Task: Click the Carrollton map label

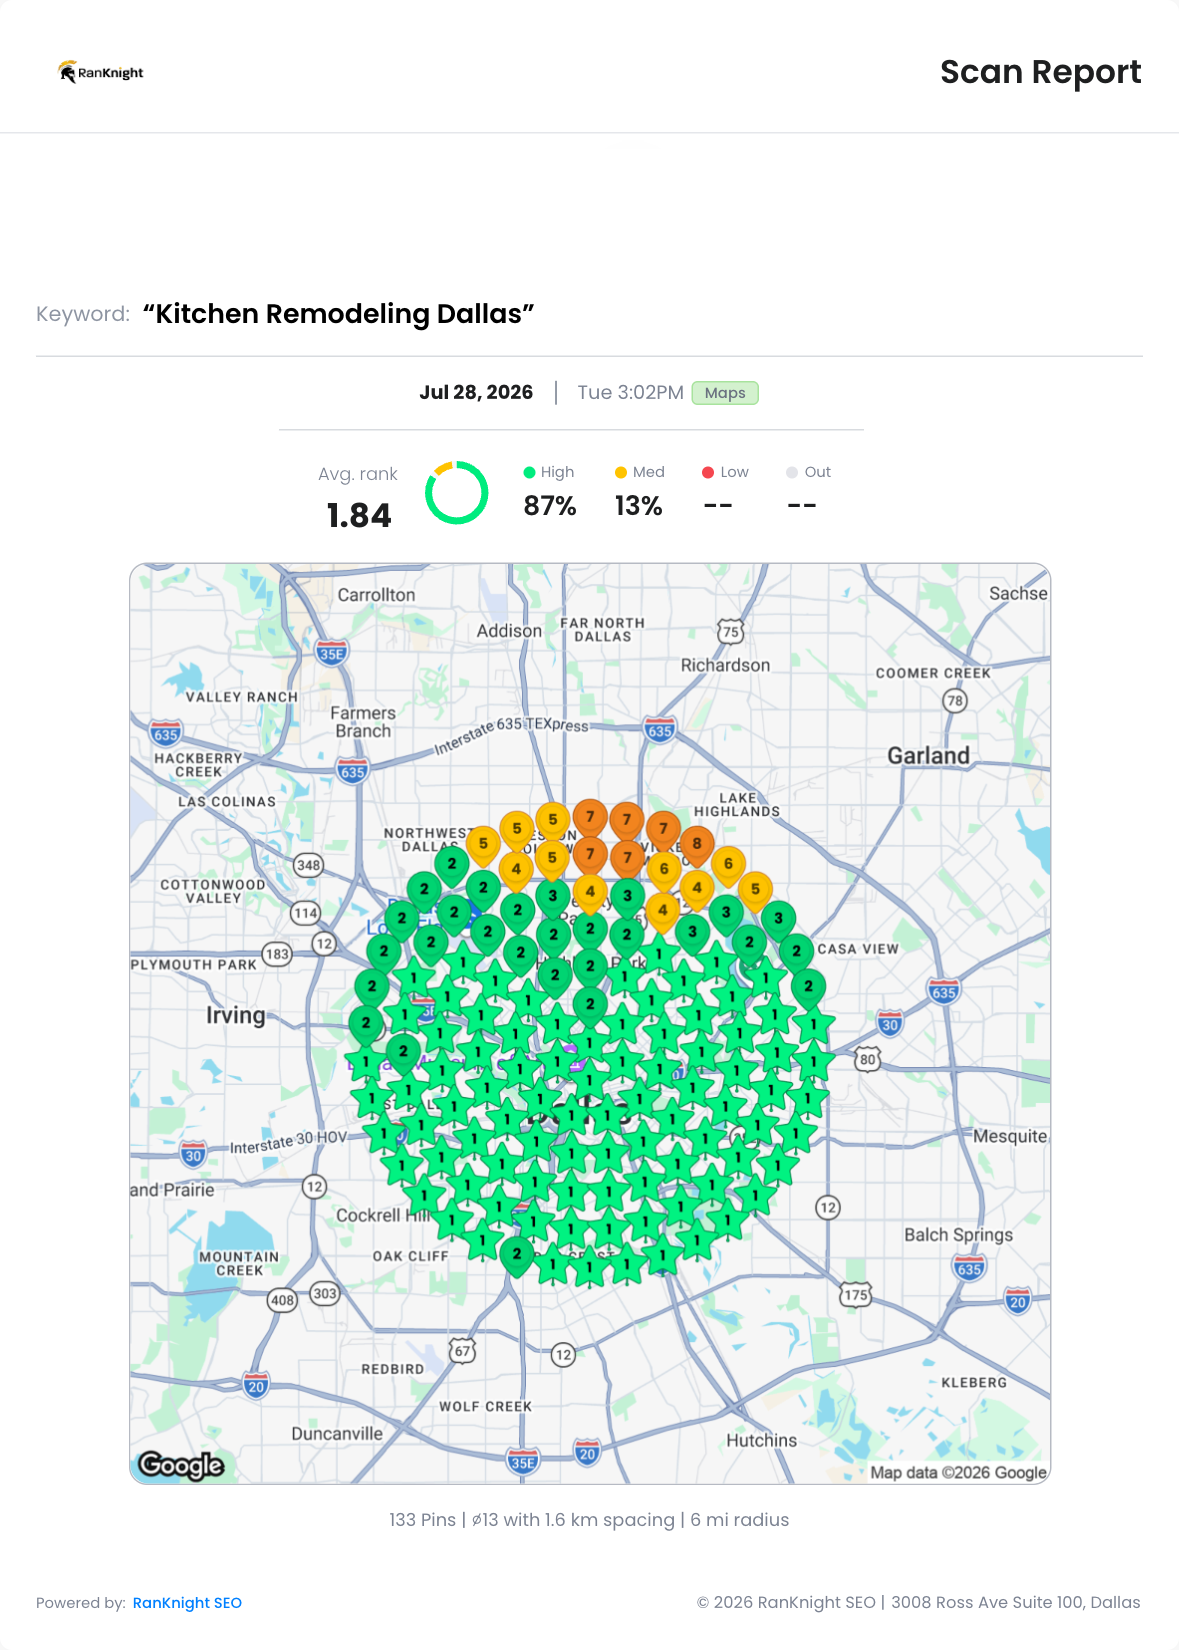Action: pos(376,595)
